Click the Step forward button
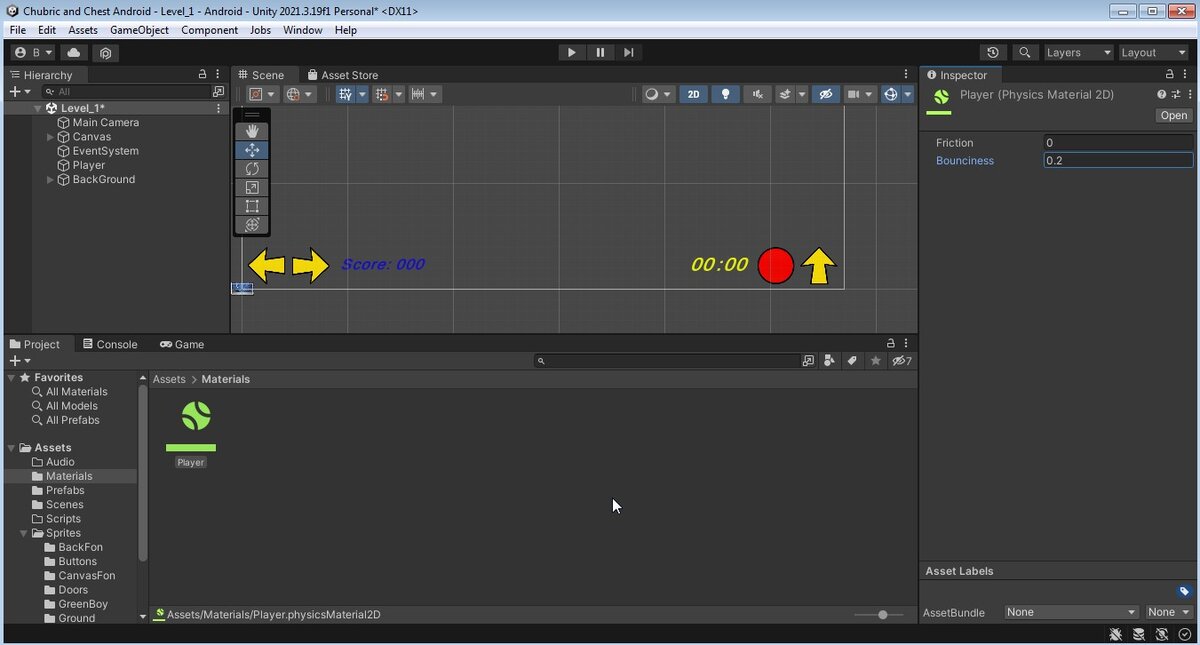Image resolution: width=1200 pixels, height=645 pixels. [628, 53]
